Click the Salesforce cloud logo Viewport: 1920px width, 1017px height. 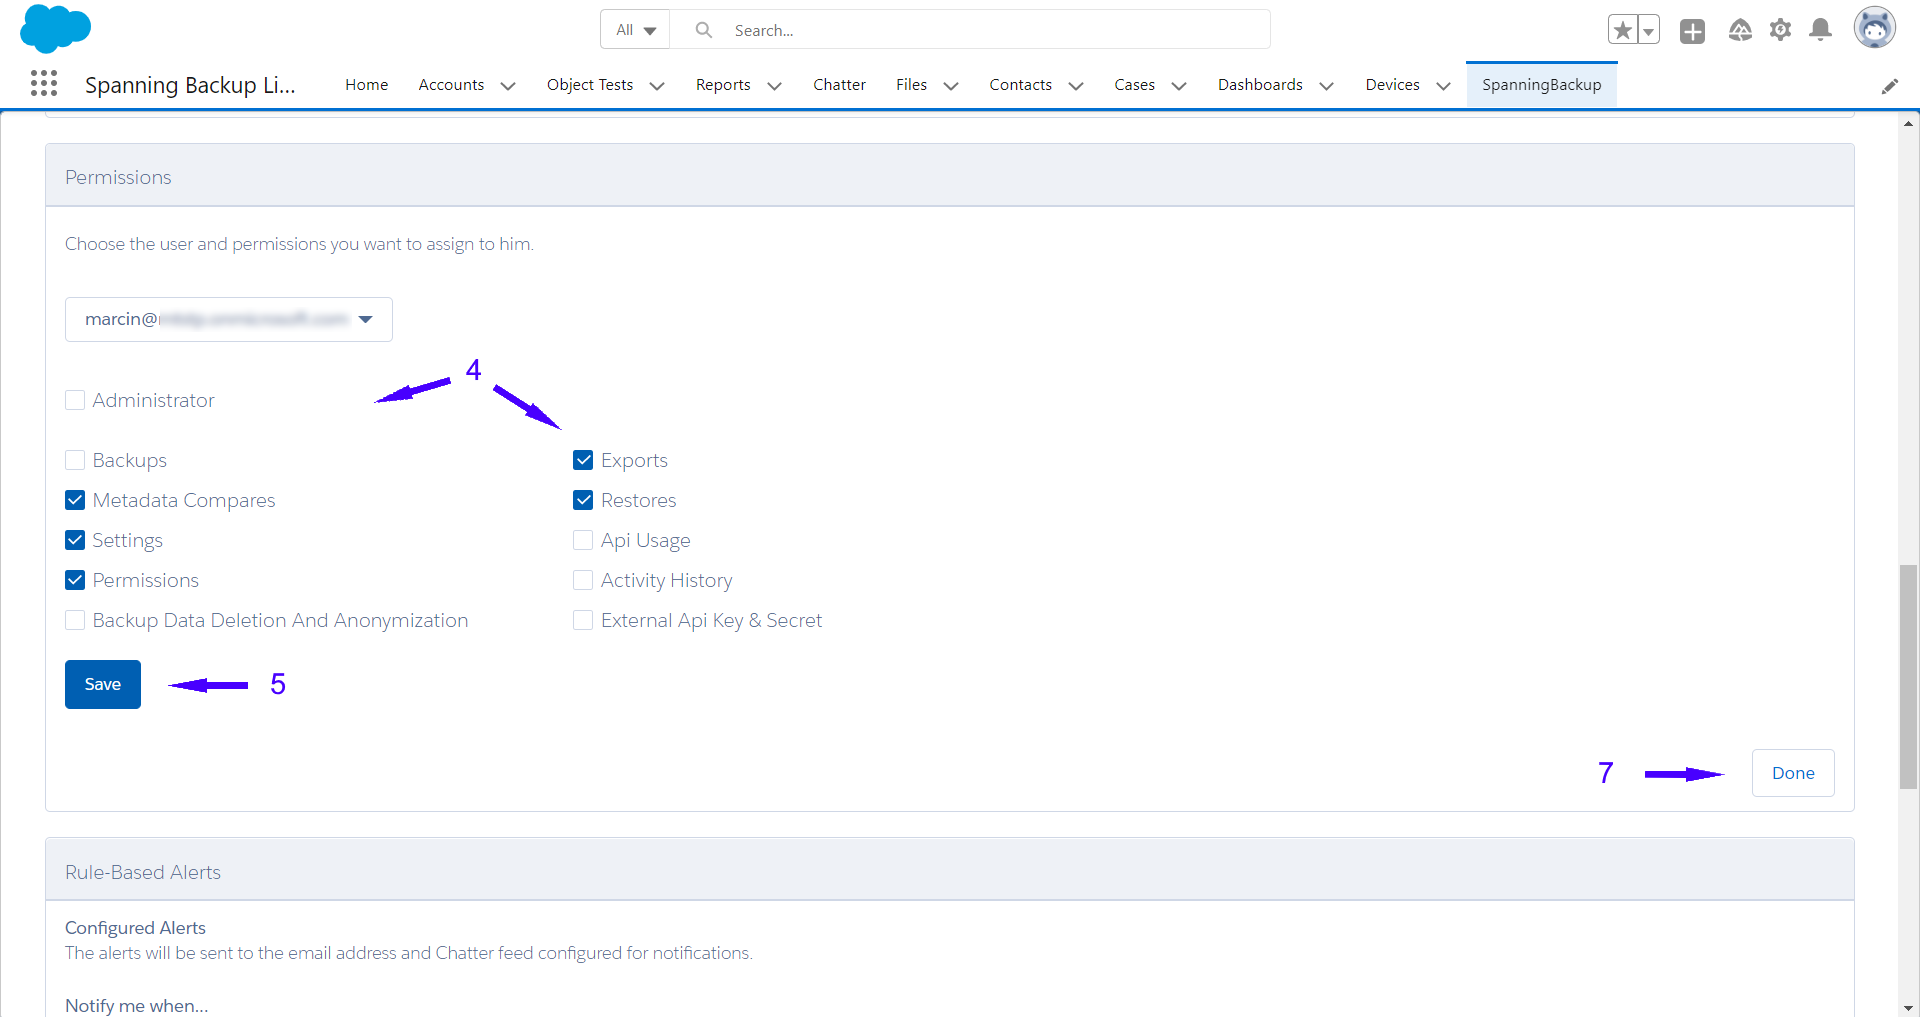(x=55, y=28)
